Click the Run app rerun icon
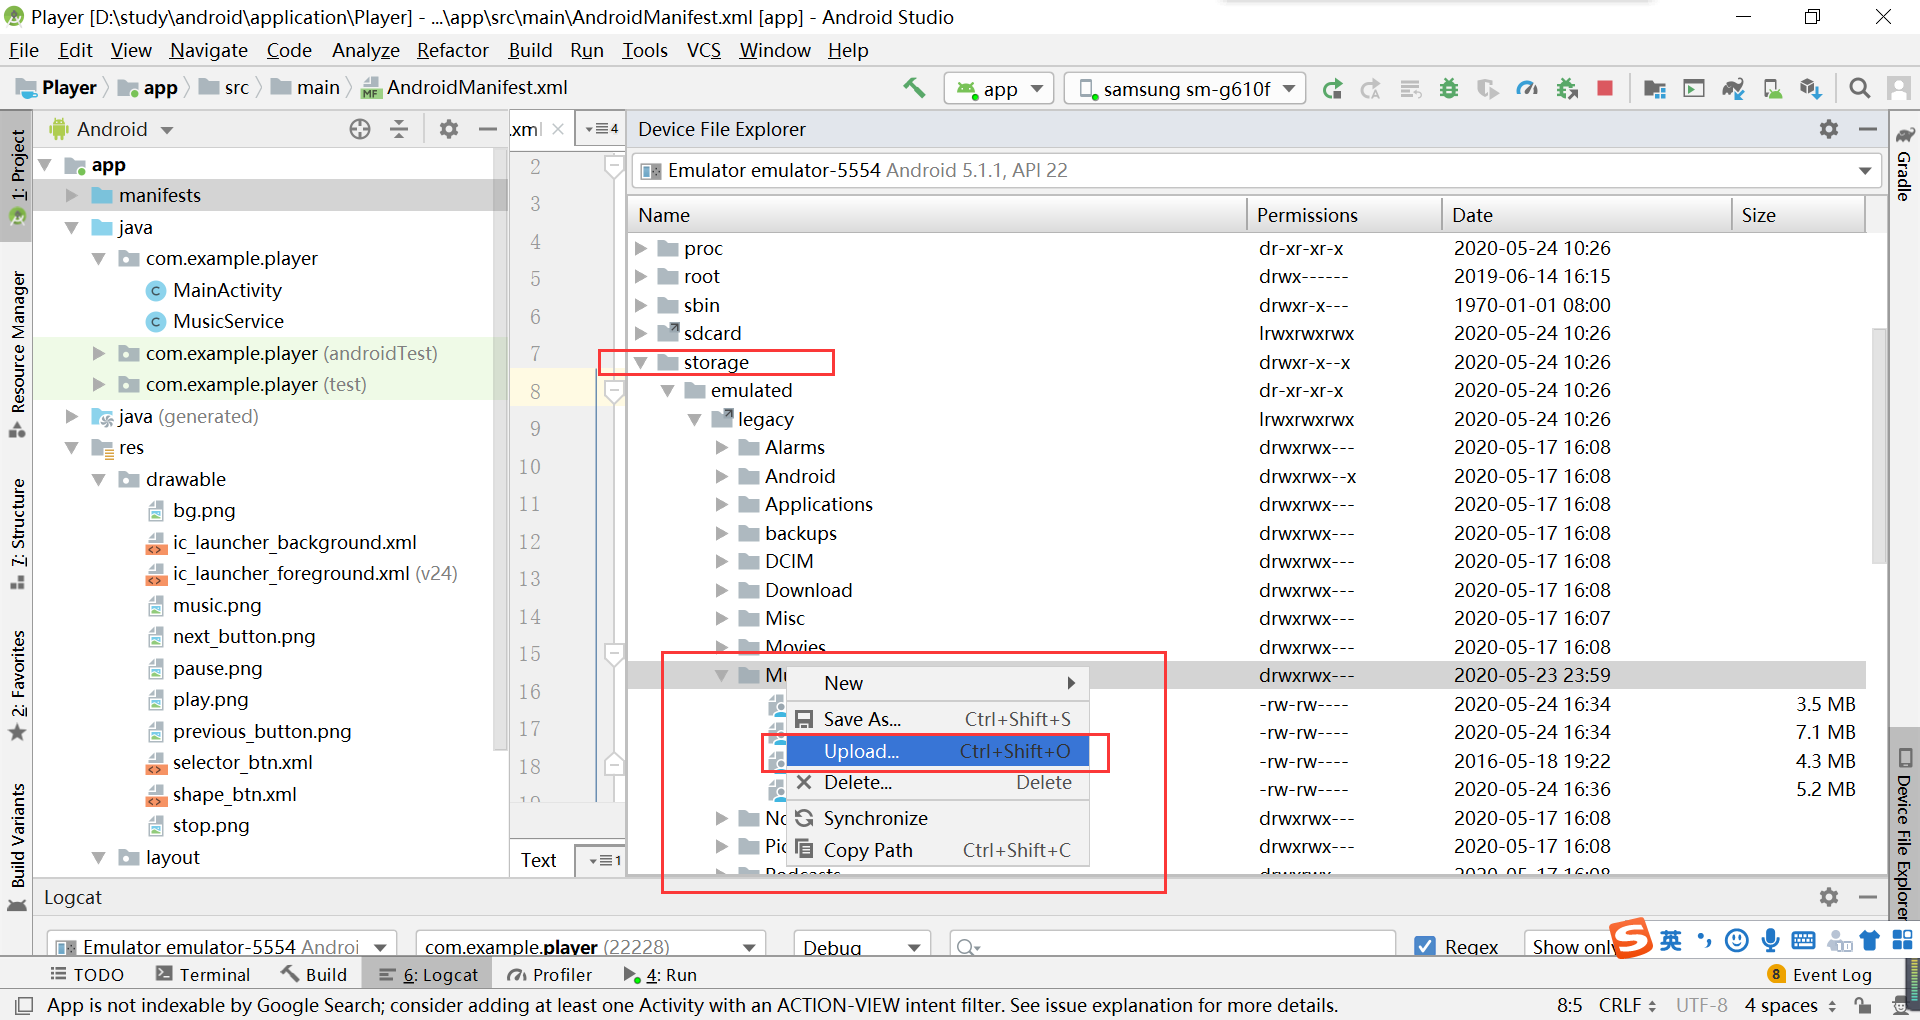 [1332, 89]
